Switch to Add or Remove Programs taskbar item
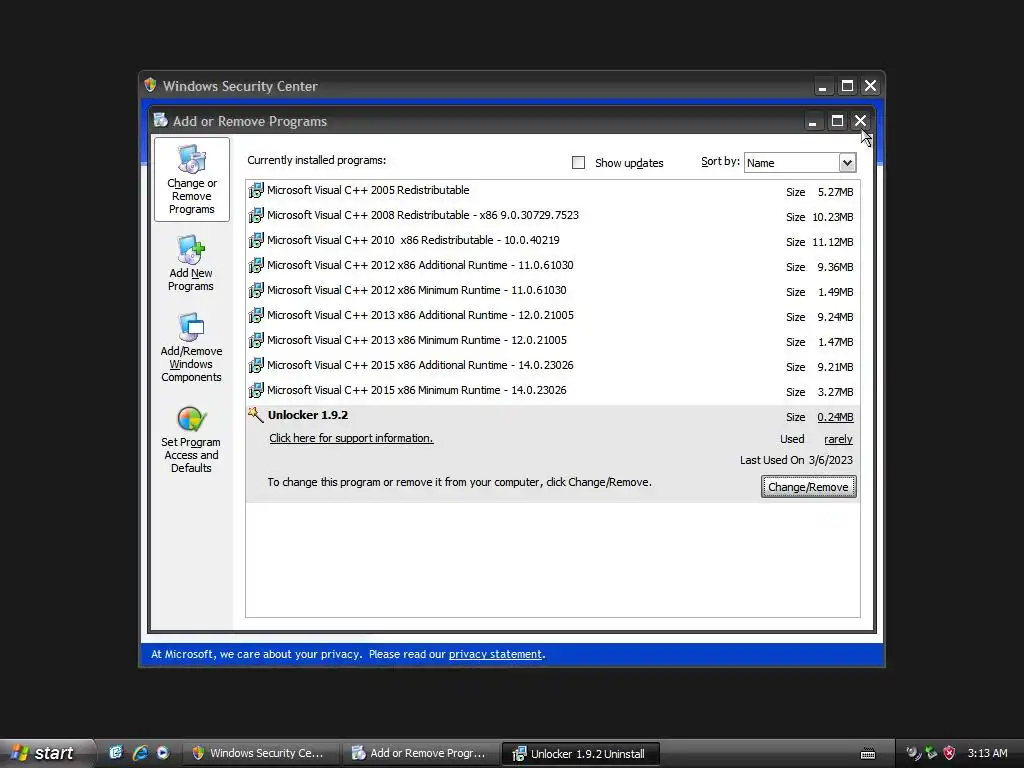1024x768 pixels. pos(420,753)
